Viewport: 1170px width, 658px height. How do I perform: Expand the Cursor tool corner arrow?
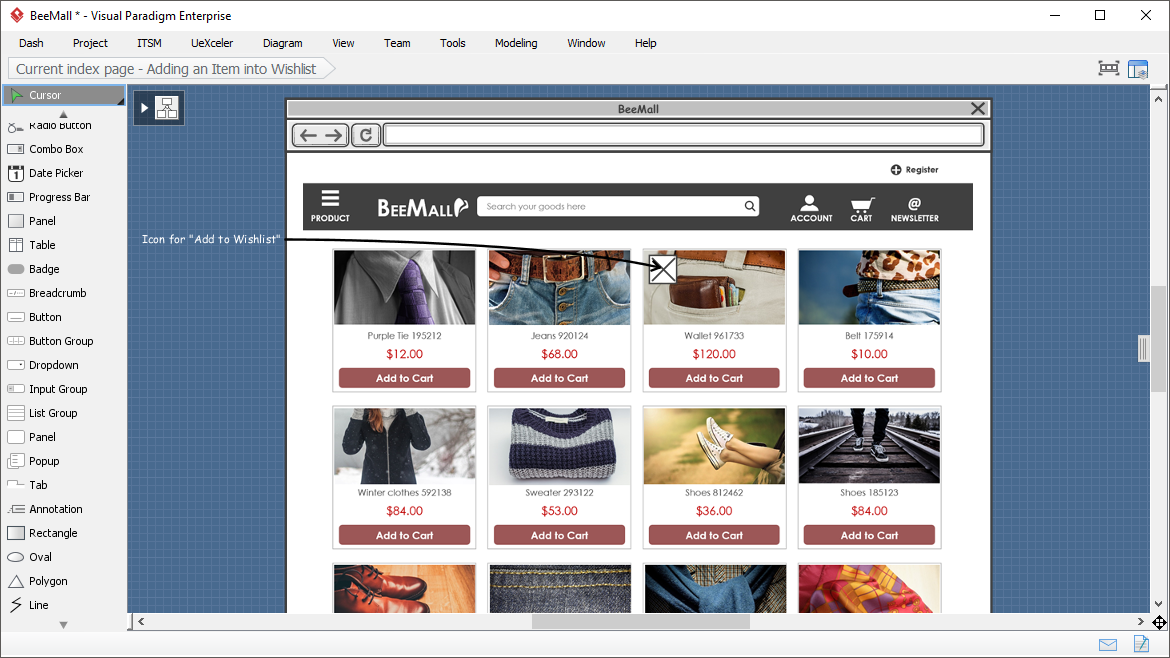click(120, 101)
